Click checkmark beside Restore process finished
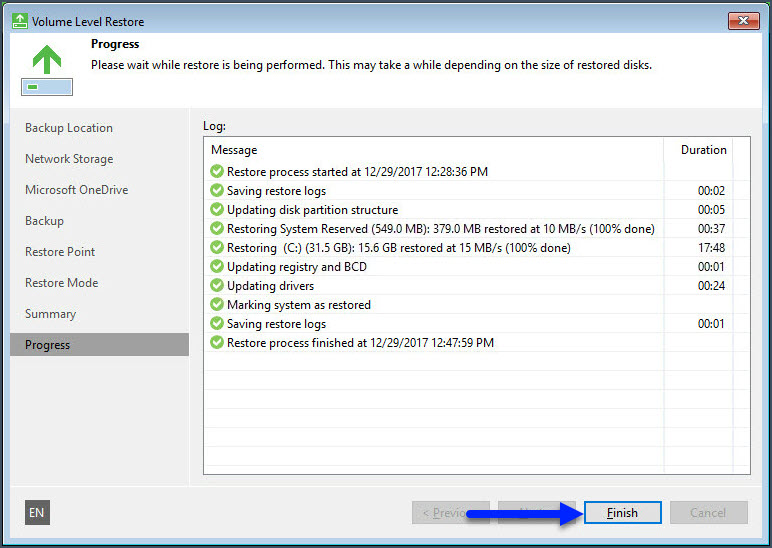This screenshot has width=772, height=548. click(217, 343)
